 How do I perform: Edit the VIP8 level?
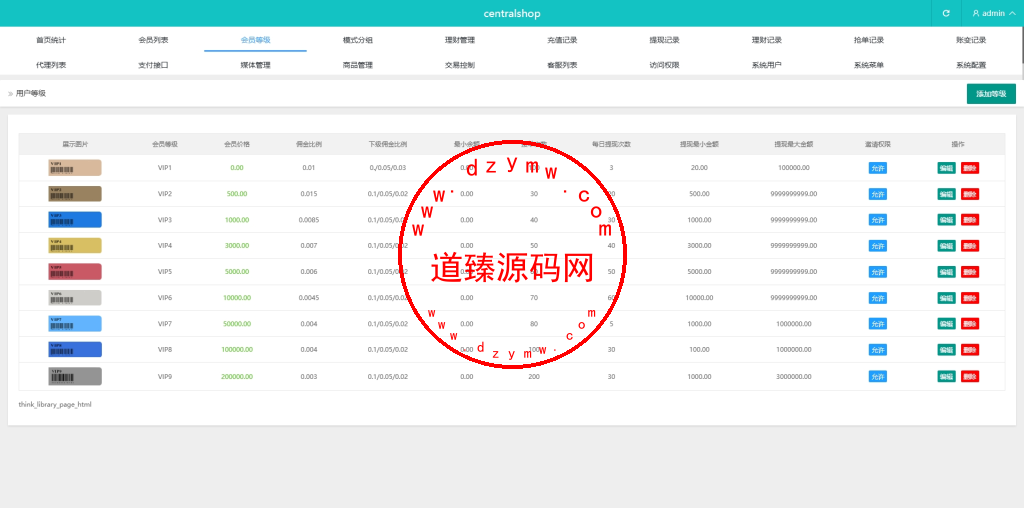946,350
